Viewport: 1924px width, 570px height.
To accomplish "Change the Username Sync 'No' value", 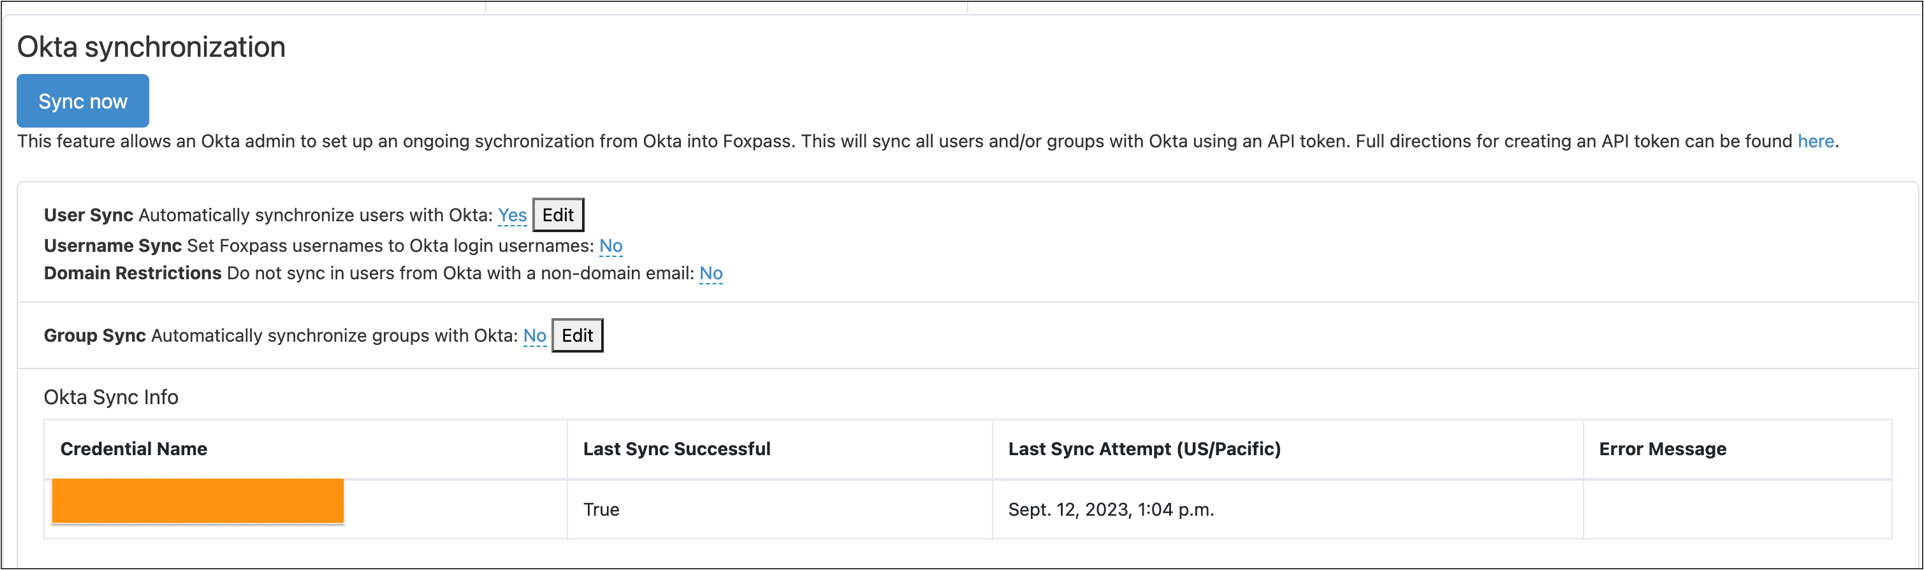I will [611, 246].
